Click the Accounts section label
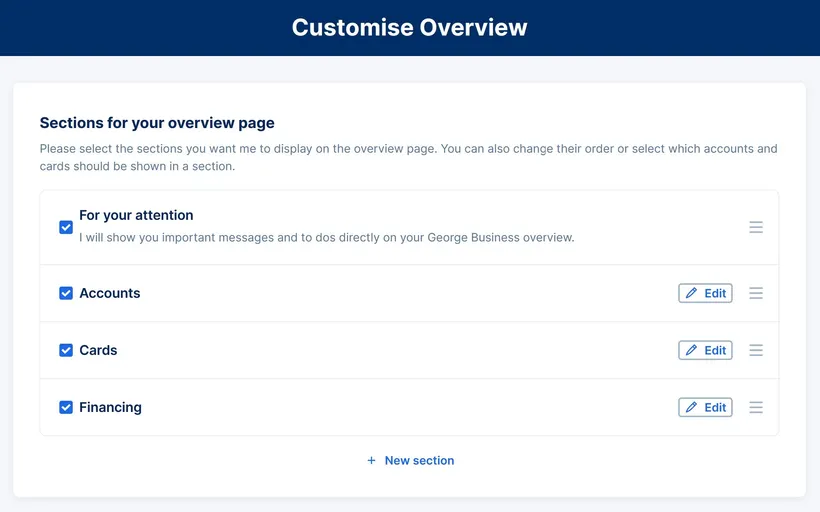 click(110, 293)
